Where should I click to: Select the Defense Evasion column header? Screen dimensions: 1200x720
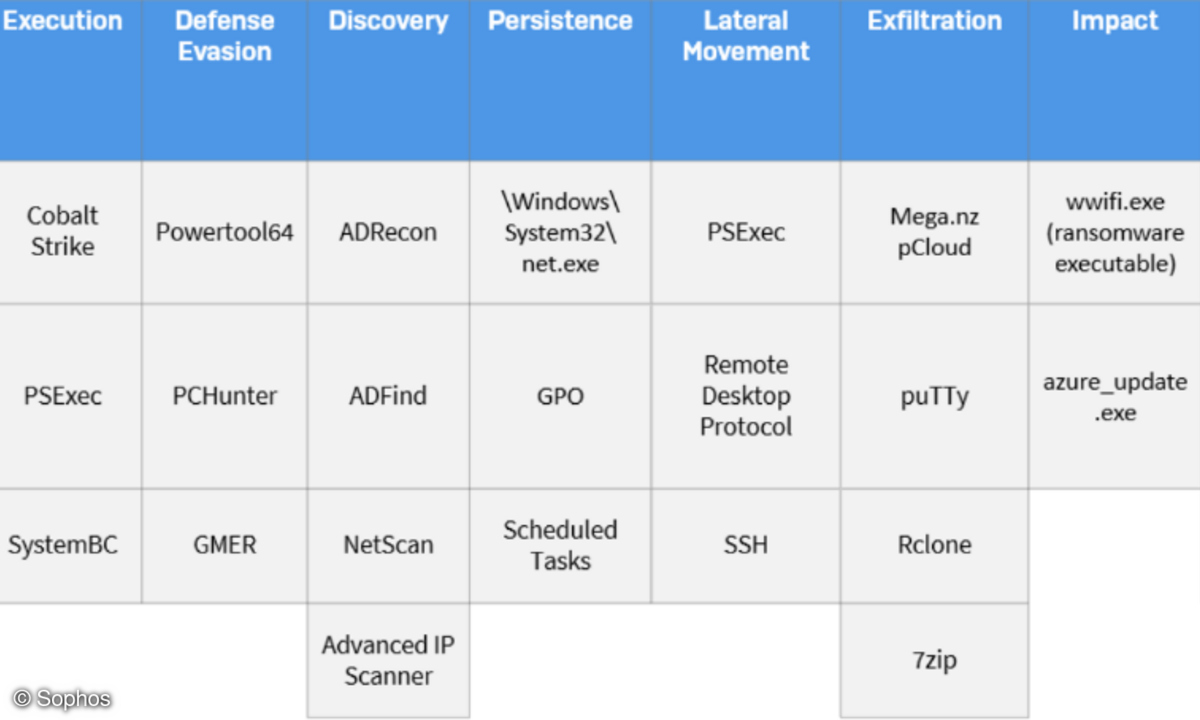pyautogui.click(x=225, y=36)
